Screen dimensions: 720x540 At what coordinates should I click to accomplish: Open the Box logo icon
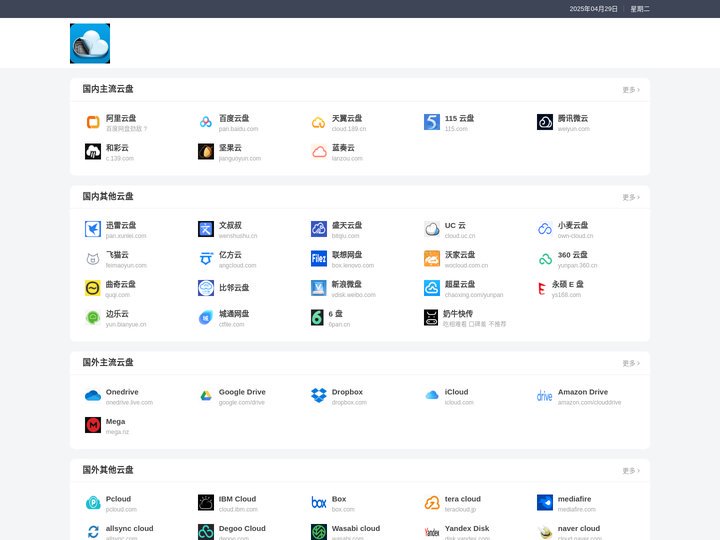[319, 503]
